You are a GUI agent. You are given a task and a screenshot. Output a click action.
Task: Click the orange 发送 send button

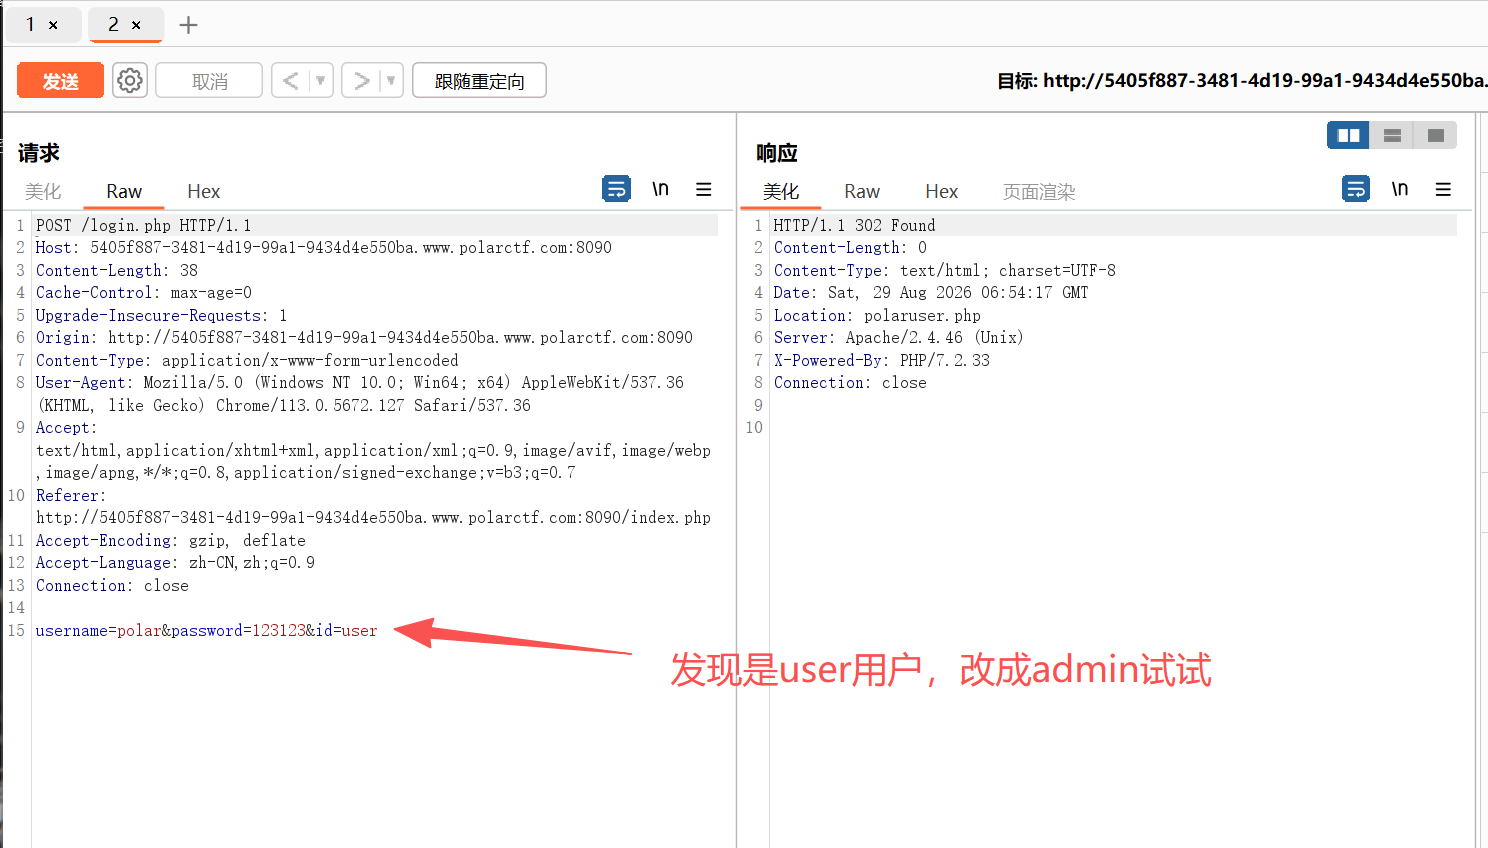[x=60, y=81]
